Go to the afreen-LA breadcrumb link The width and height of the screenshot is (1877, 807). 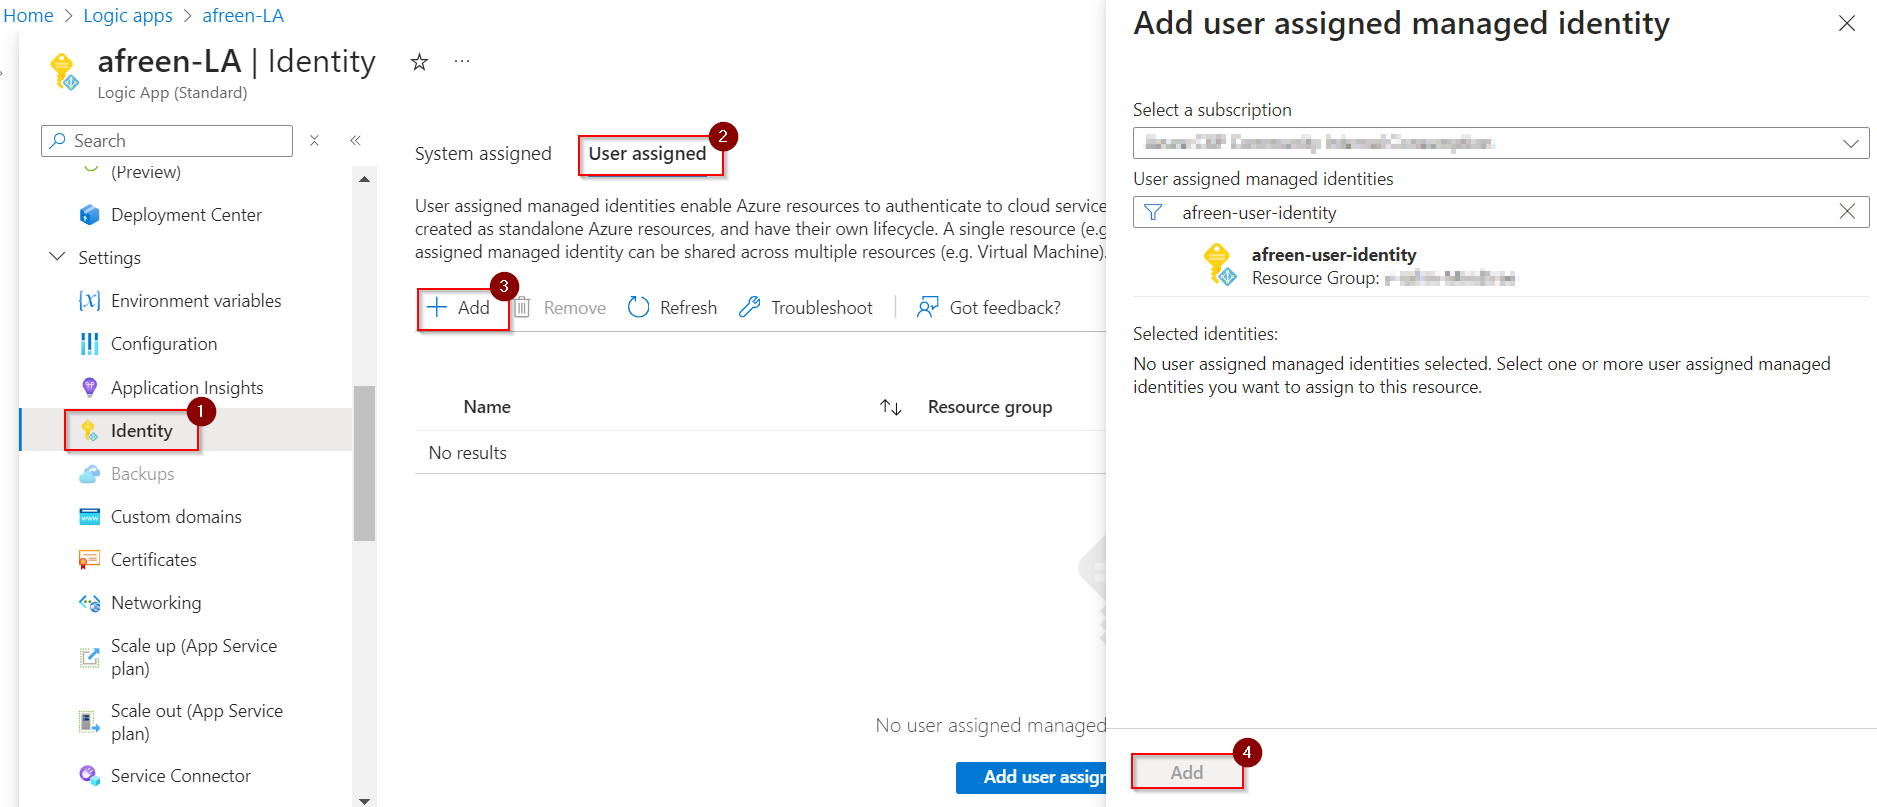click(243, 16)
